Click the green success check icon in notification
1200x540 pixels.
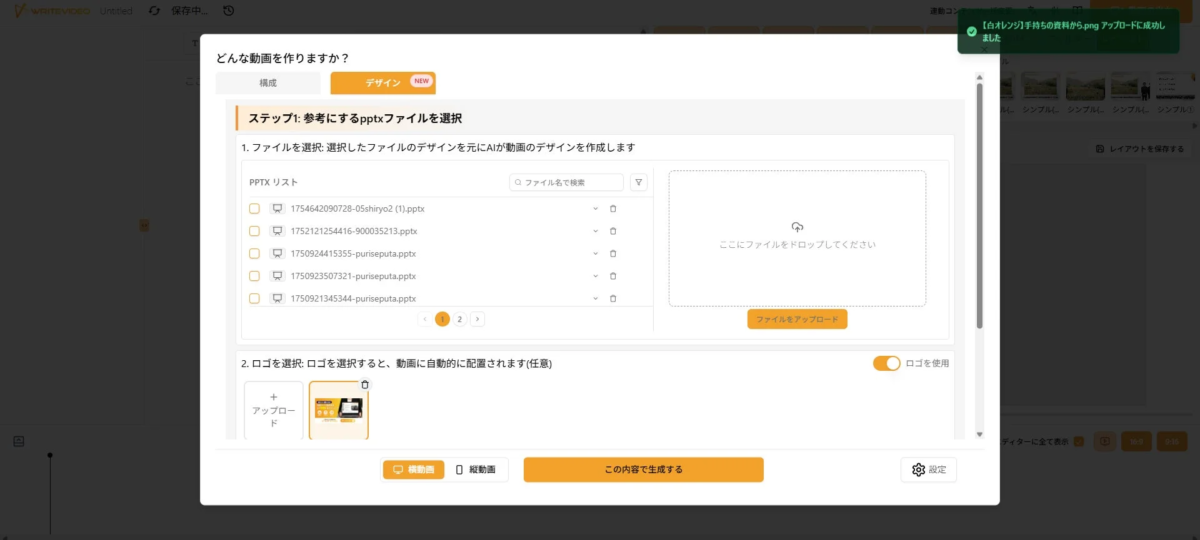(971, 31)
